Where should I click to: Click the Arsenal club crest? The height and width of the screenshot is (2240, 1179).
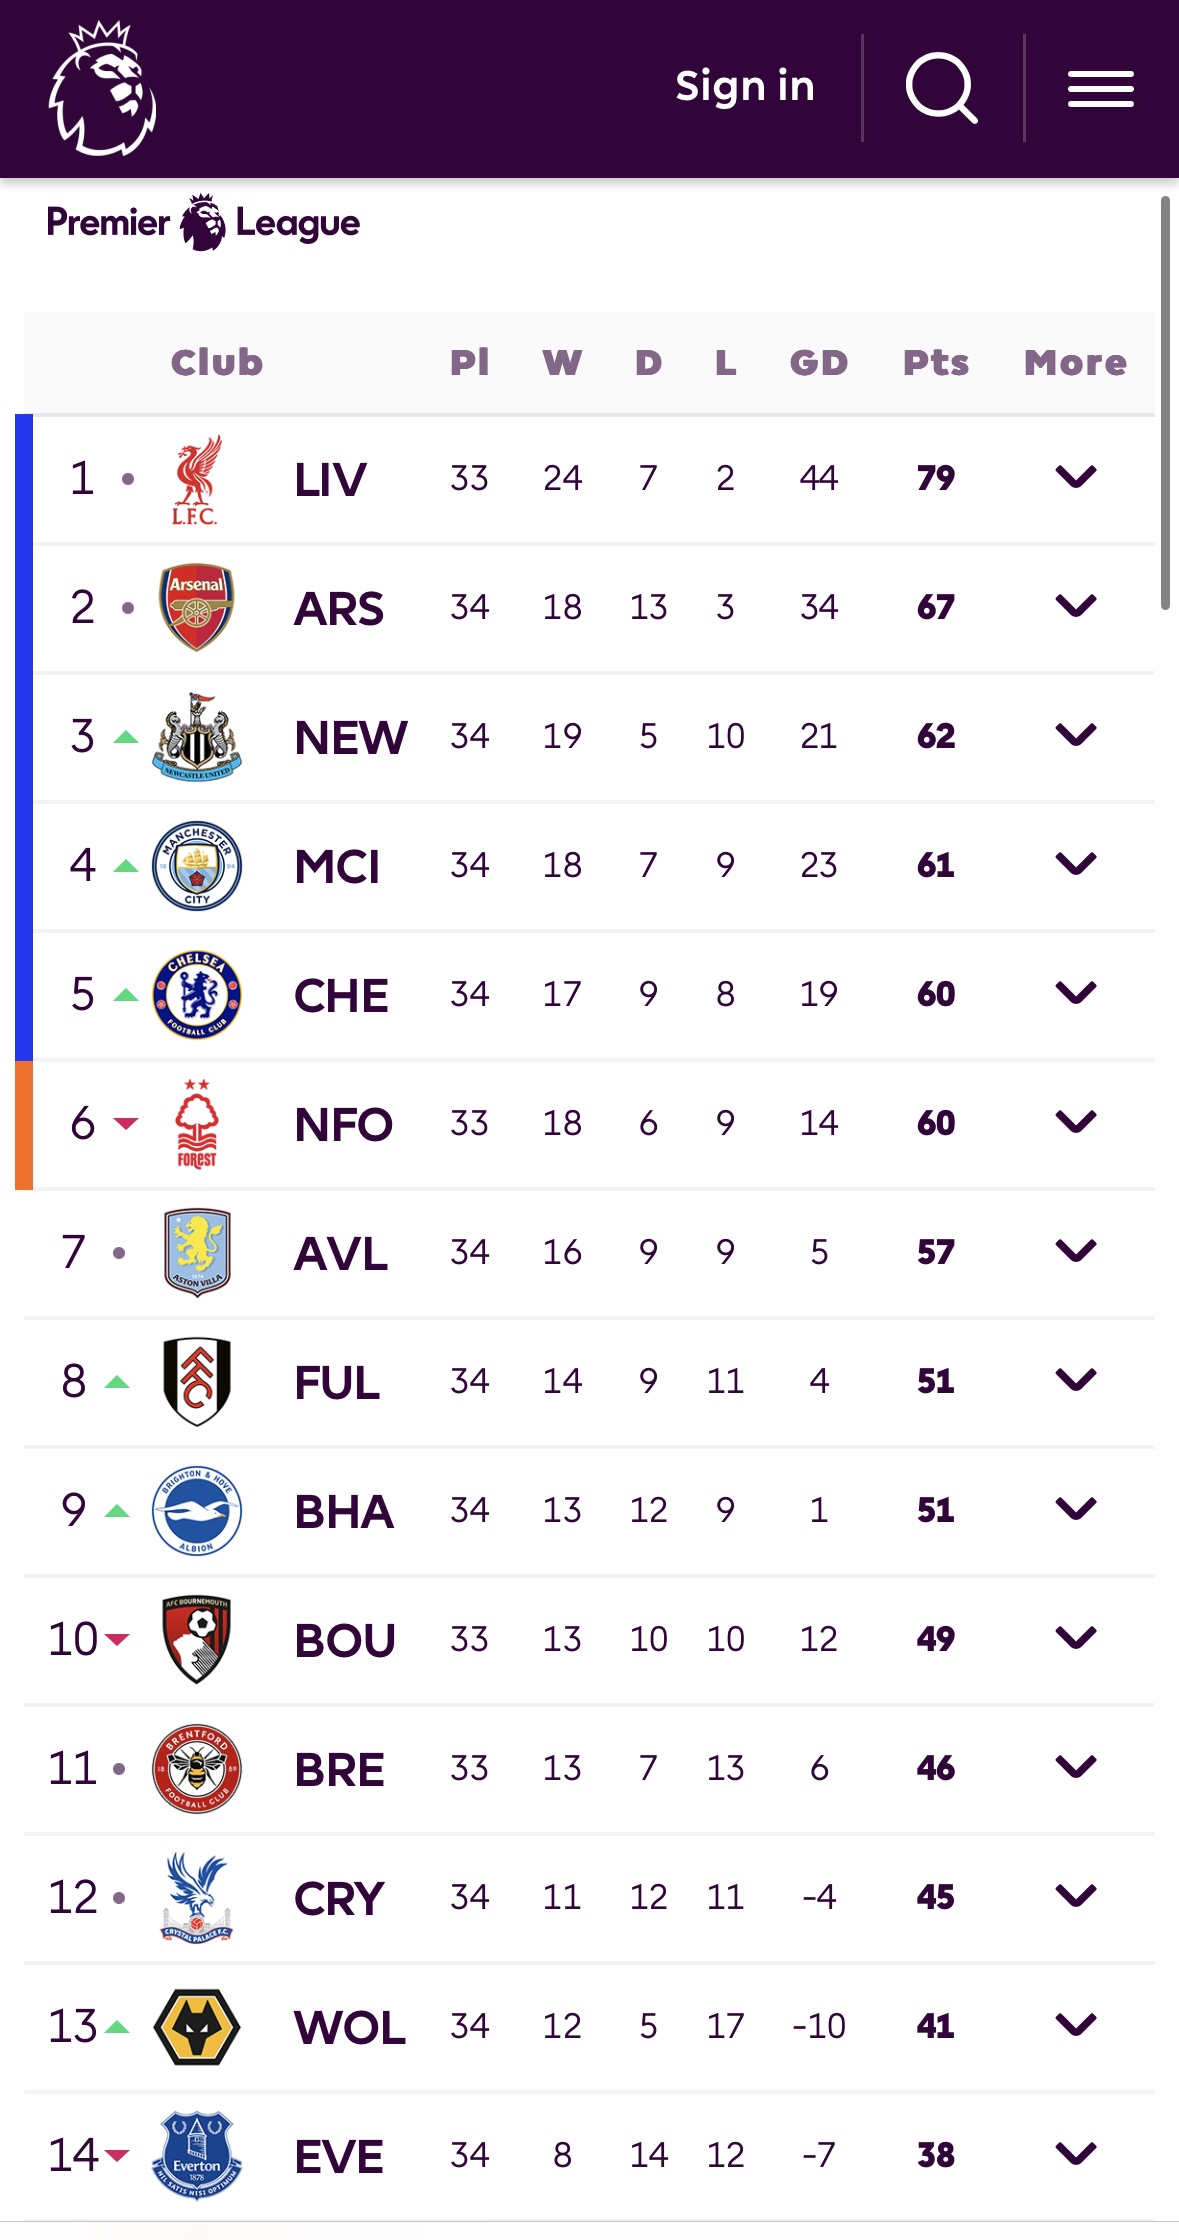(x=196, y=607)
